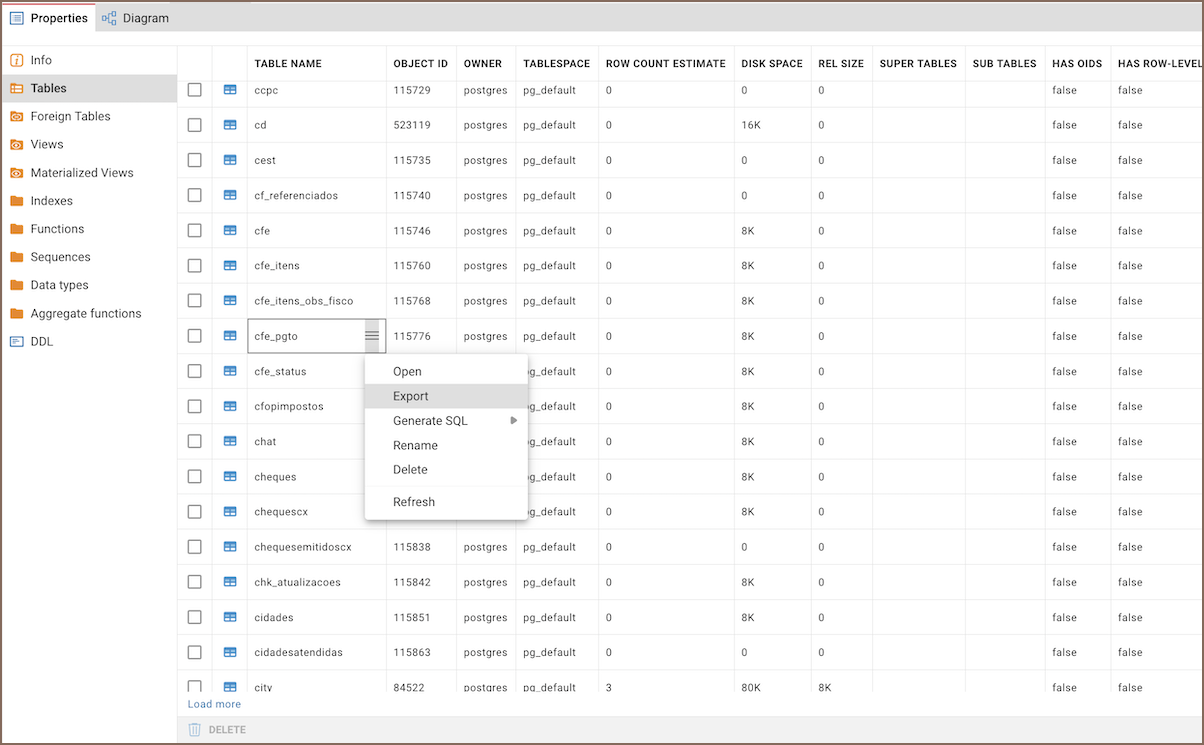
Task: Click the trash icon in bottom bar
Action: pos(195,730)
